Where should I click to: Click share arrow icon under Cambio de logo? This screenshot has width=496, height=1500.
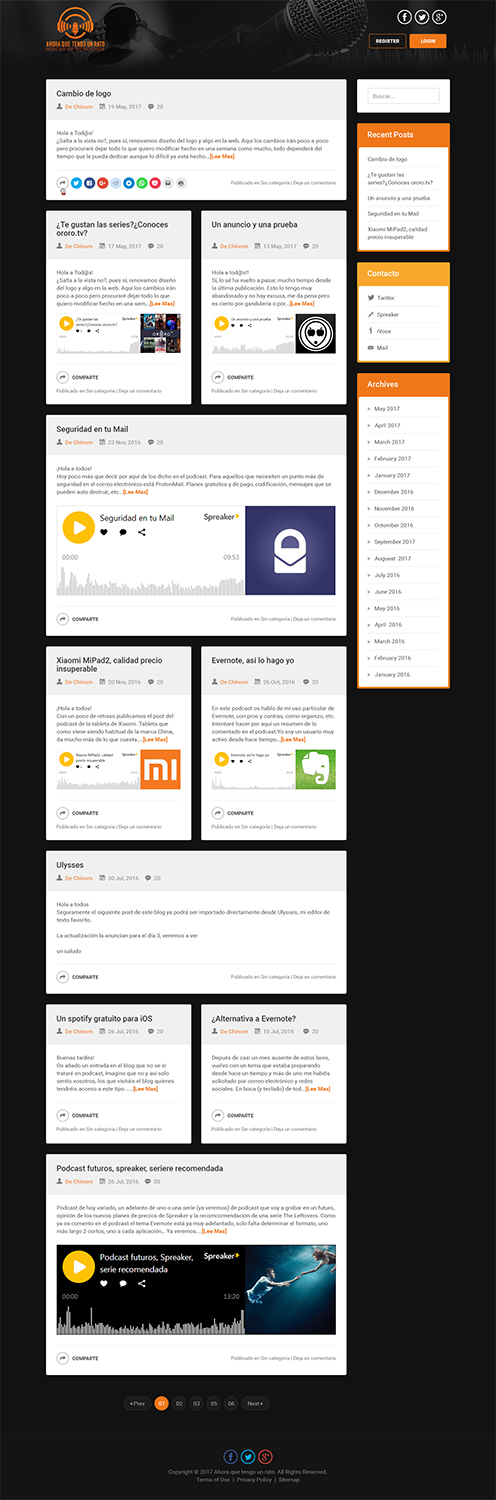(x=62, y=183)
